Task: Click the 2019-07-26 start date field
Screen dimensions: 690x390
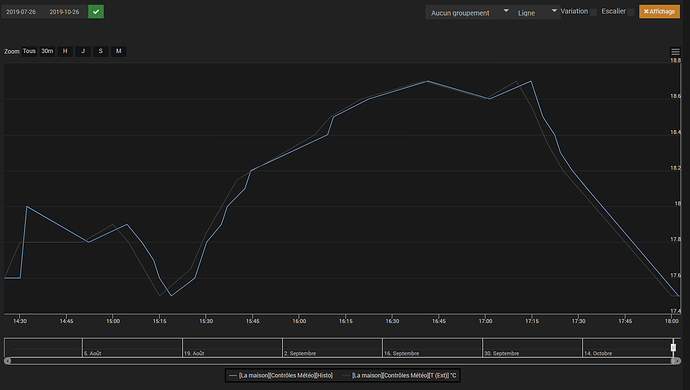Action: pyautogui.click(x=21, y=12)
